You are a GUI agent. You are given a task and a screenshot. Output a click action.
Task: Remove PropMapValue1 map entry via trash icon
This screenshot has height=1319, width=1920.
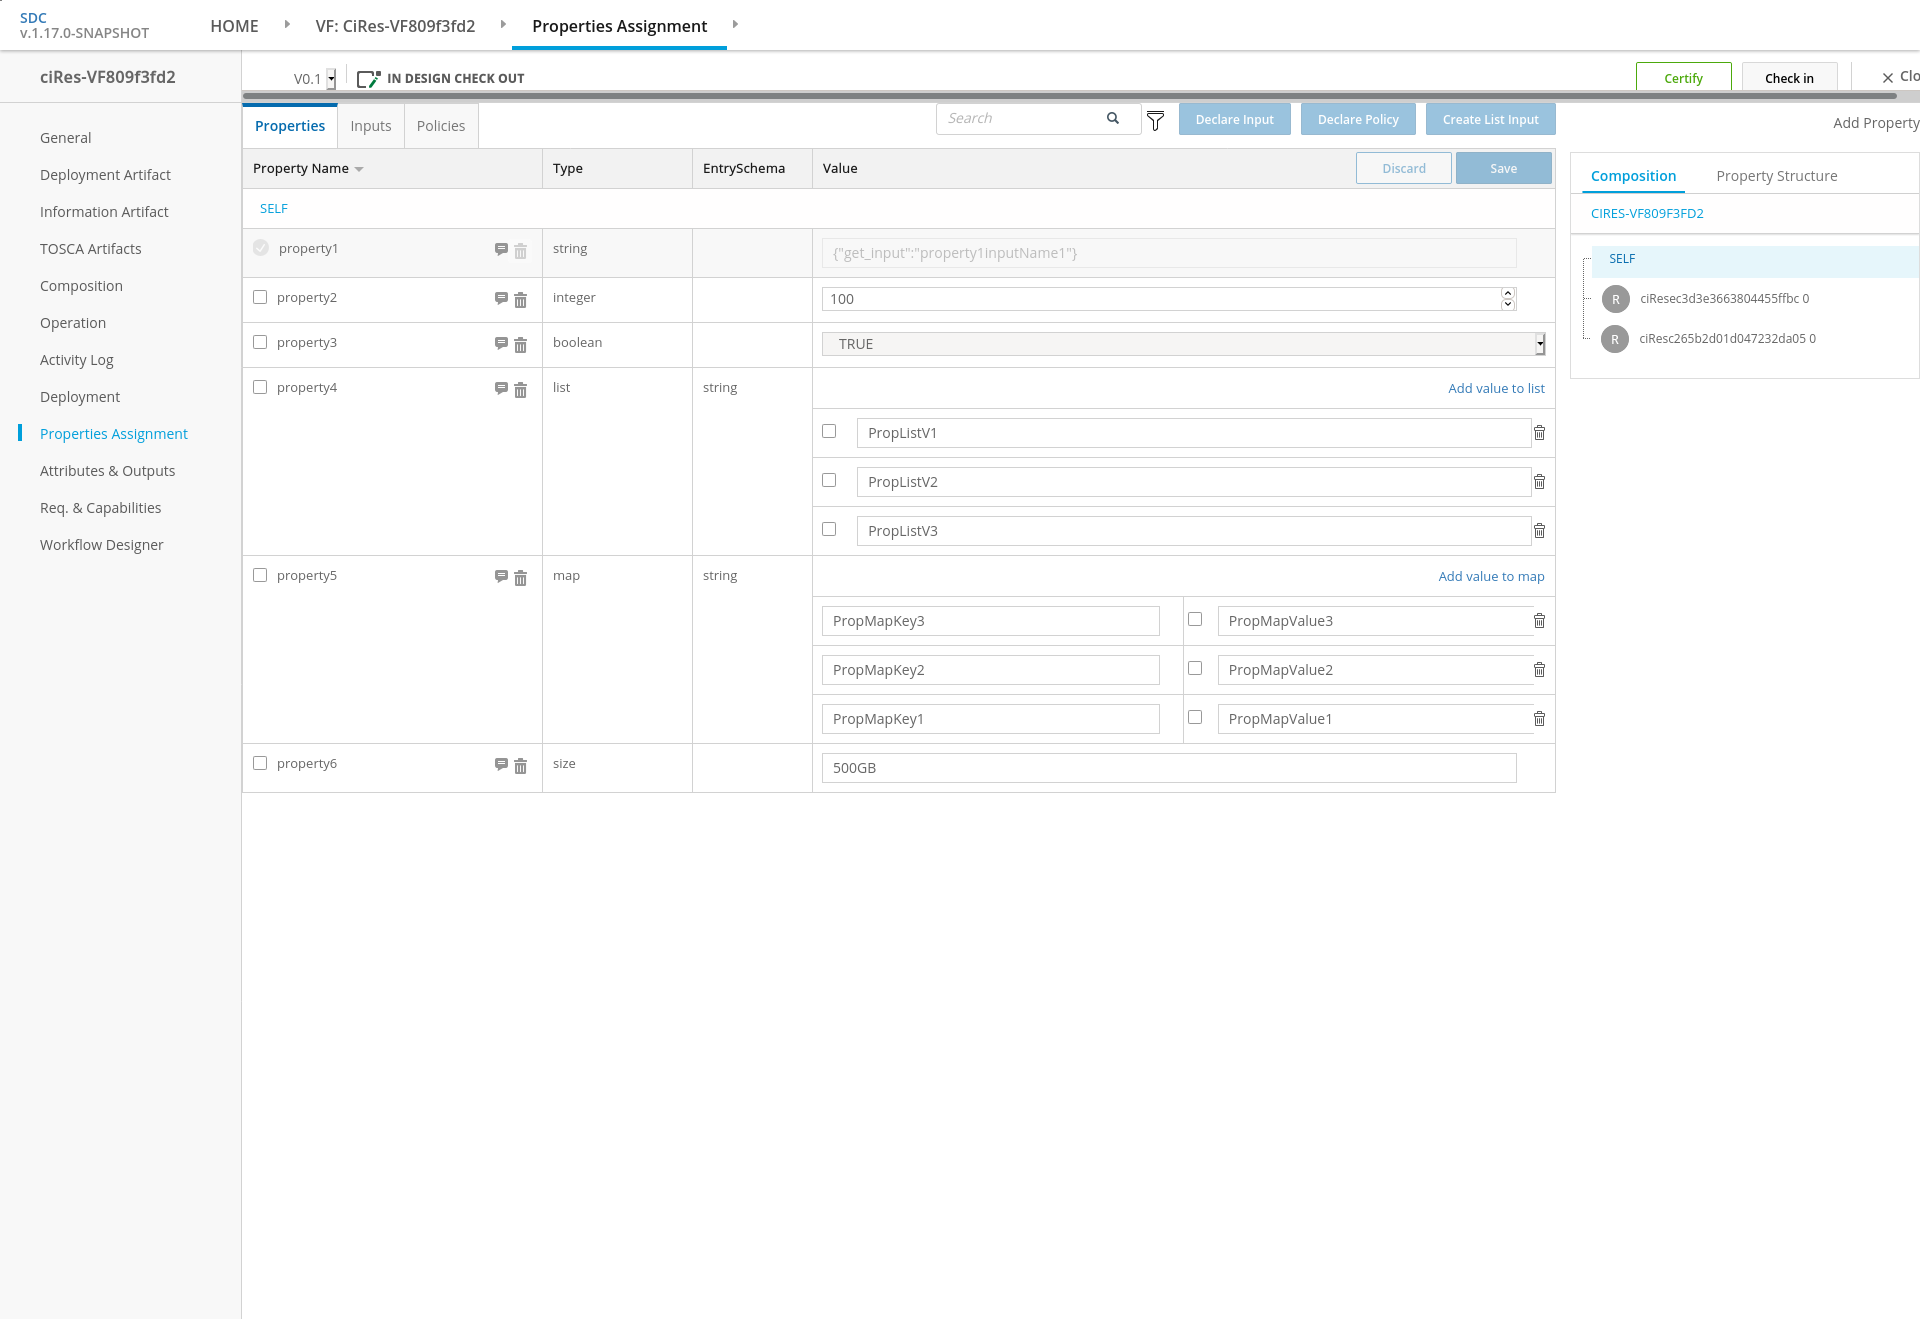tap(1539, 719)
